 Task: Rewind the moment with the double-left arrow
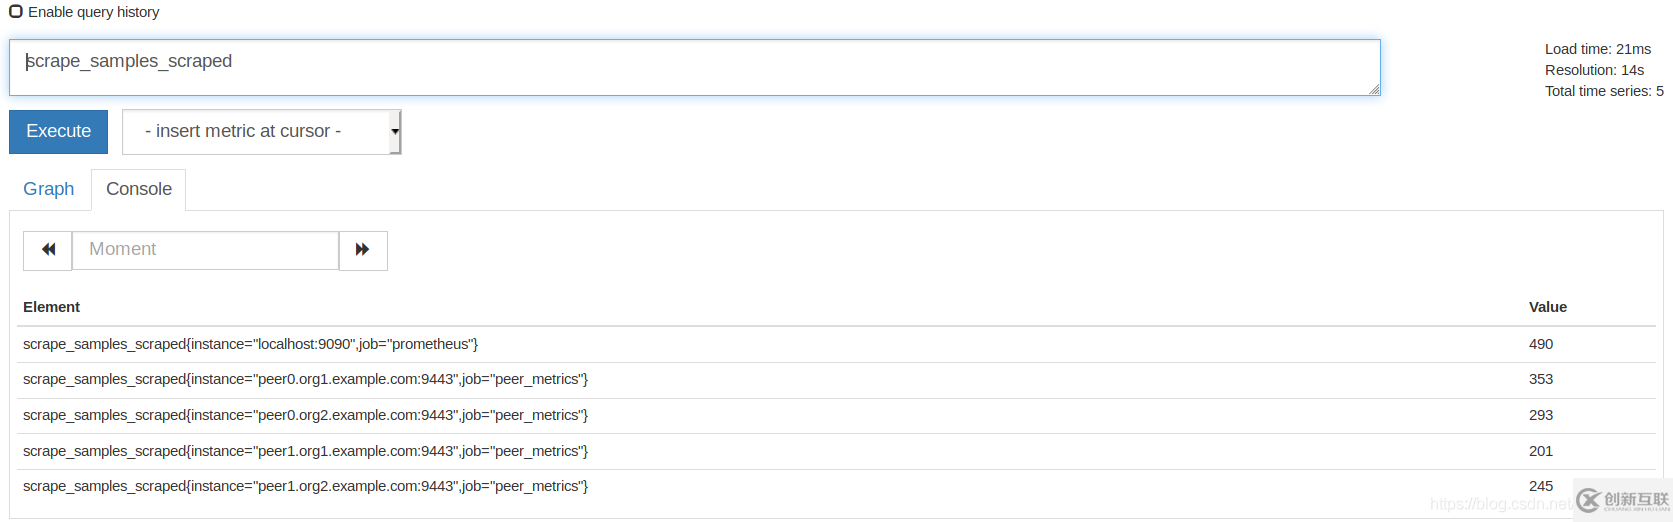(x=48, y=250)
